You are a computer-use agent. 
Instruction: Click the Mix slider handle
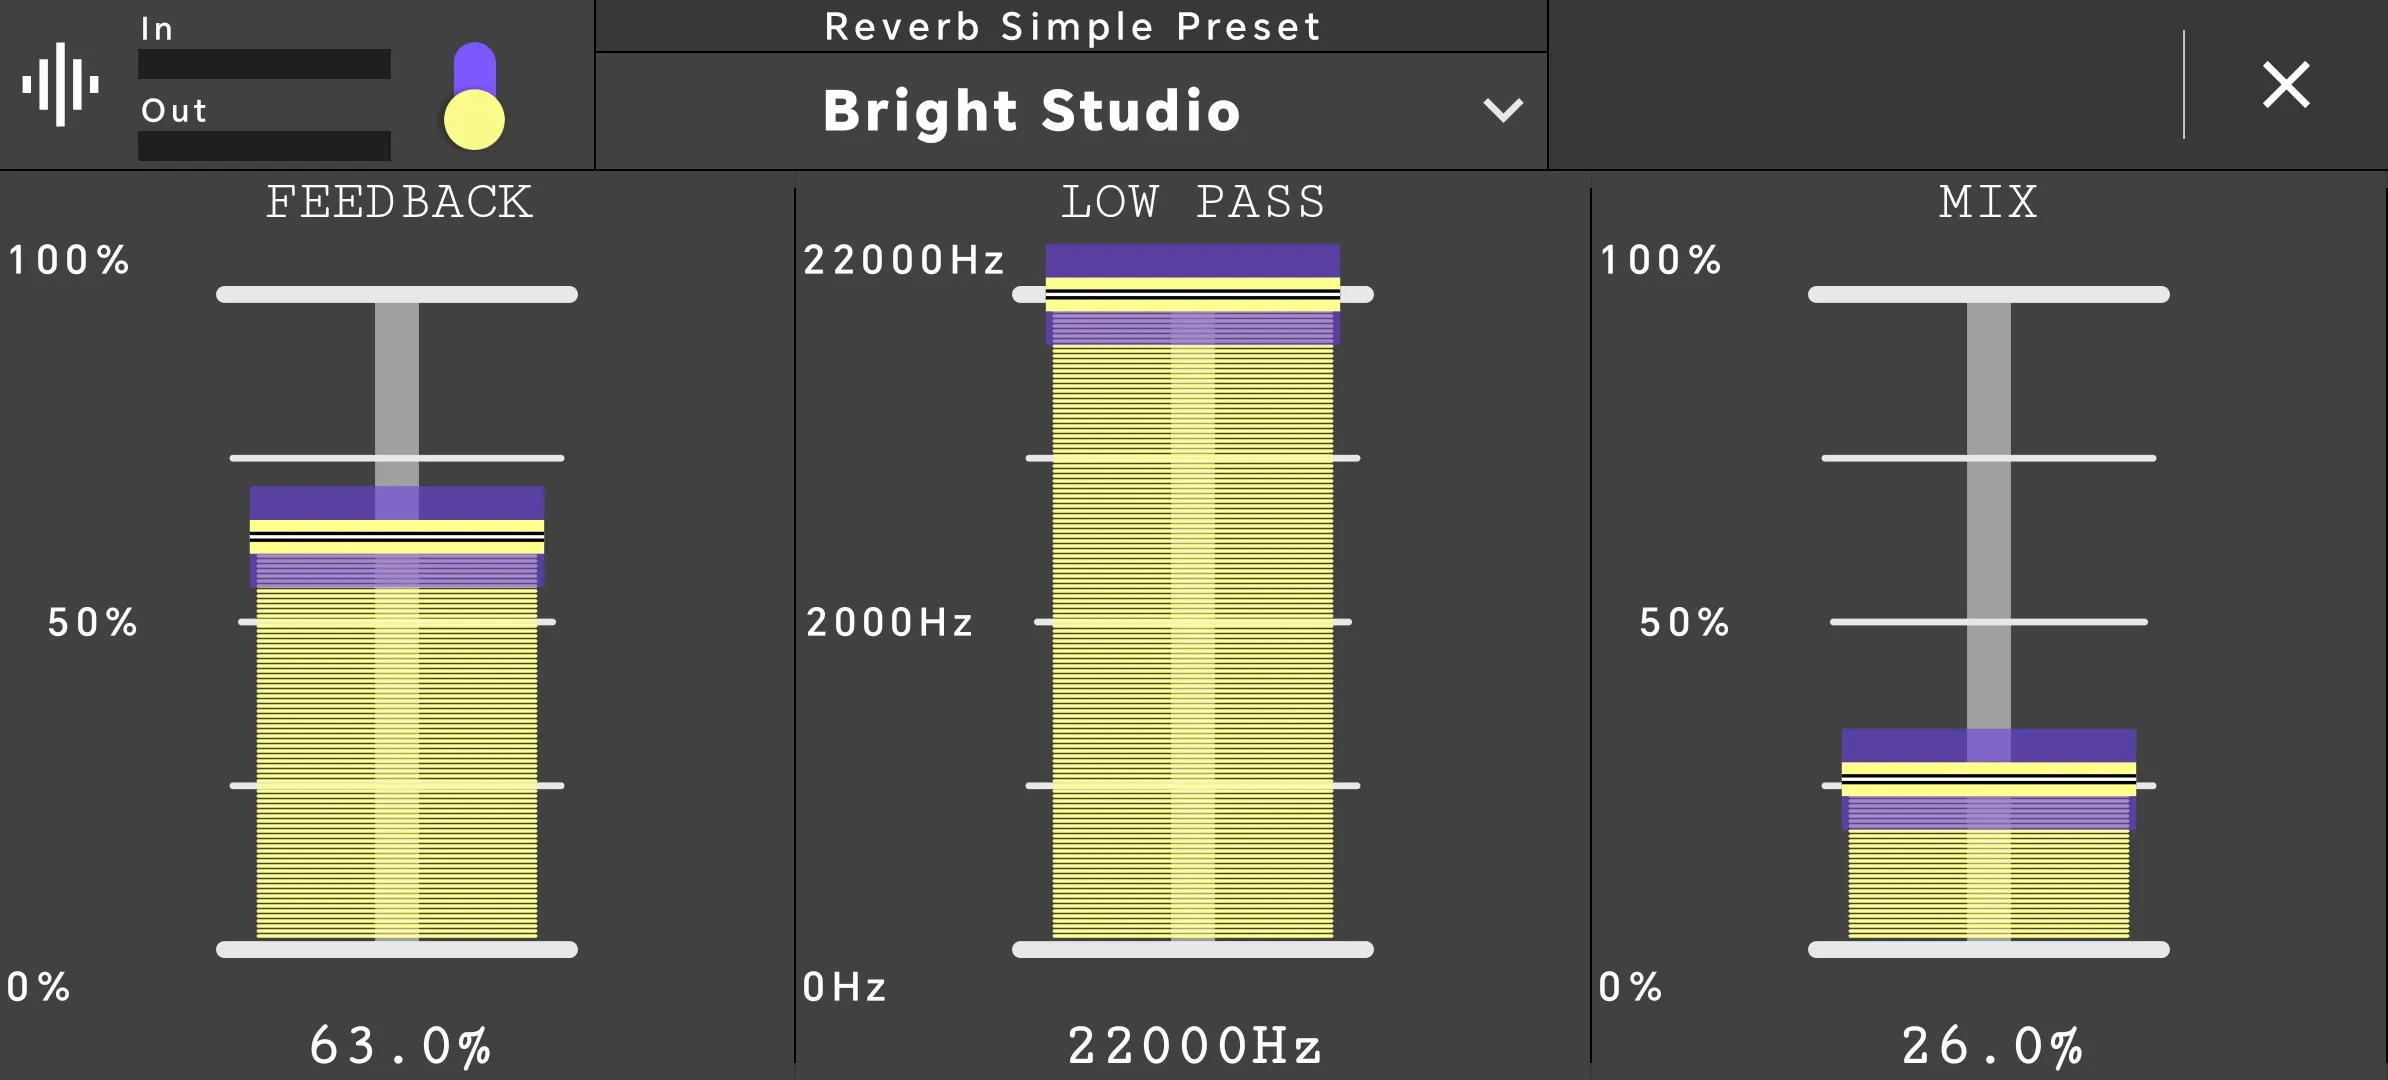(x=1989, y=779)
